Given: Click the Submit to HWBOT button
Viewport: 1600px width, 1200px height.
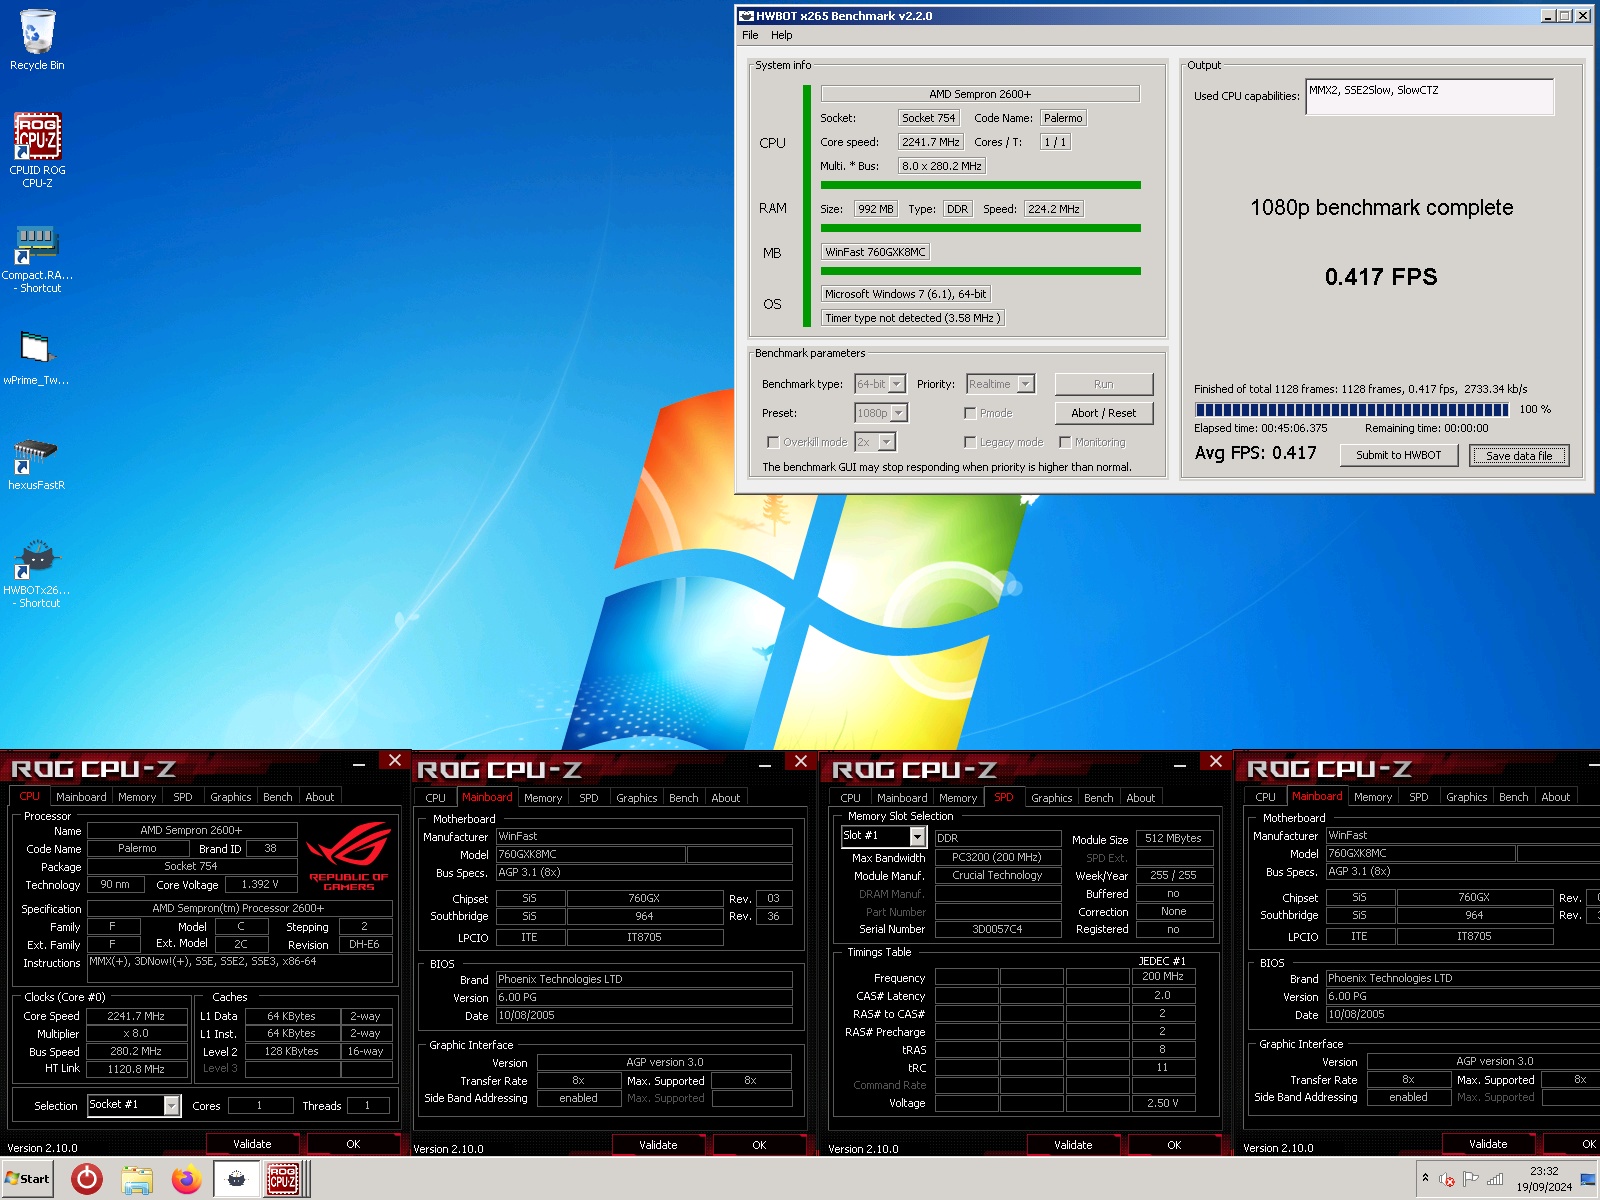Looking at the screenshot, I should point(1399,455).
